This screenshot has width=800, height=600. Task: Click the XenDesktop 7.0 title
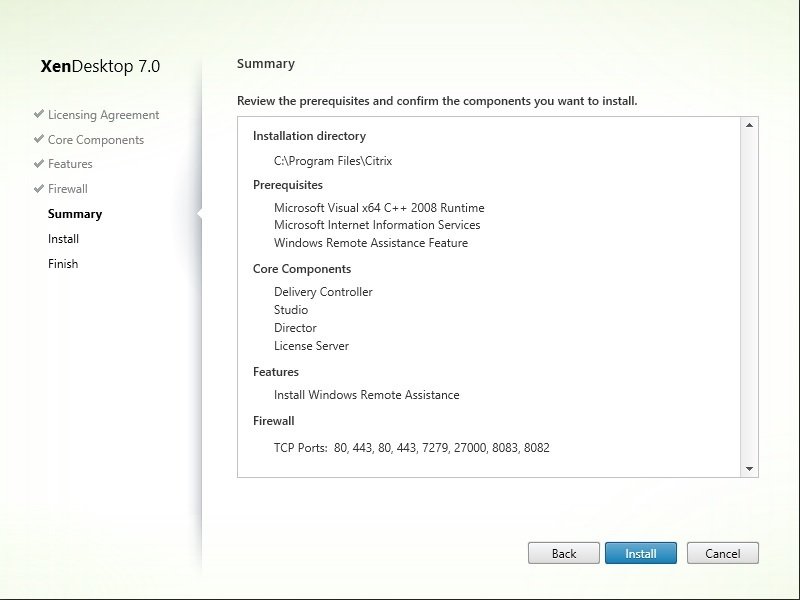[x=101, y=66]
